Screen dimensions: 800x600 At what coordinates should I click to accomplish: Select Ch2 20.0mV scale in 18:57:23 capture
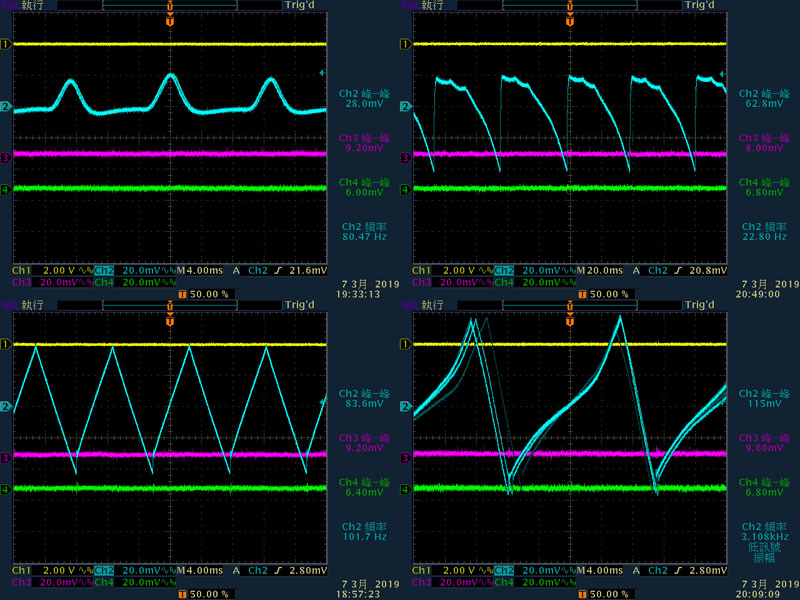[x=135, y=570]
